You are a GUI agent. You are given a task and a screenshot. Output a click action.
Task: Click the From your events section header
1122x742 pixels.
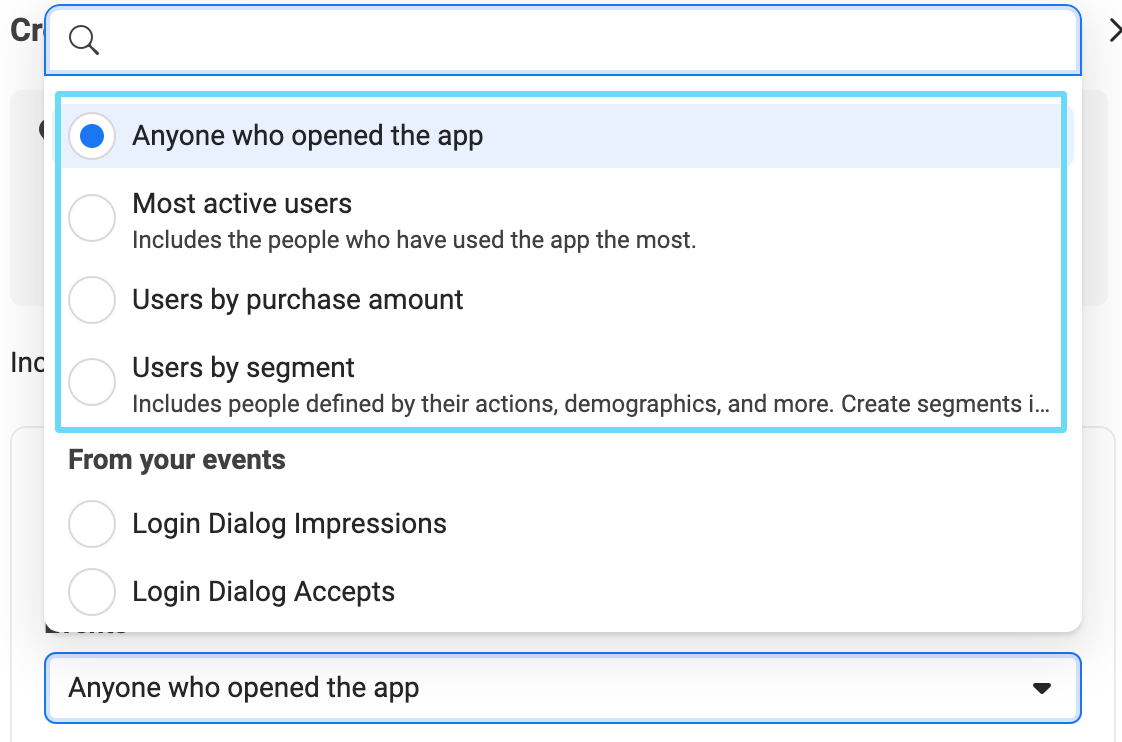pos(176,459)
